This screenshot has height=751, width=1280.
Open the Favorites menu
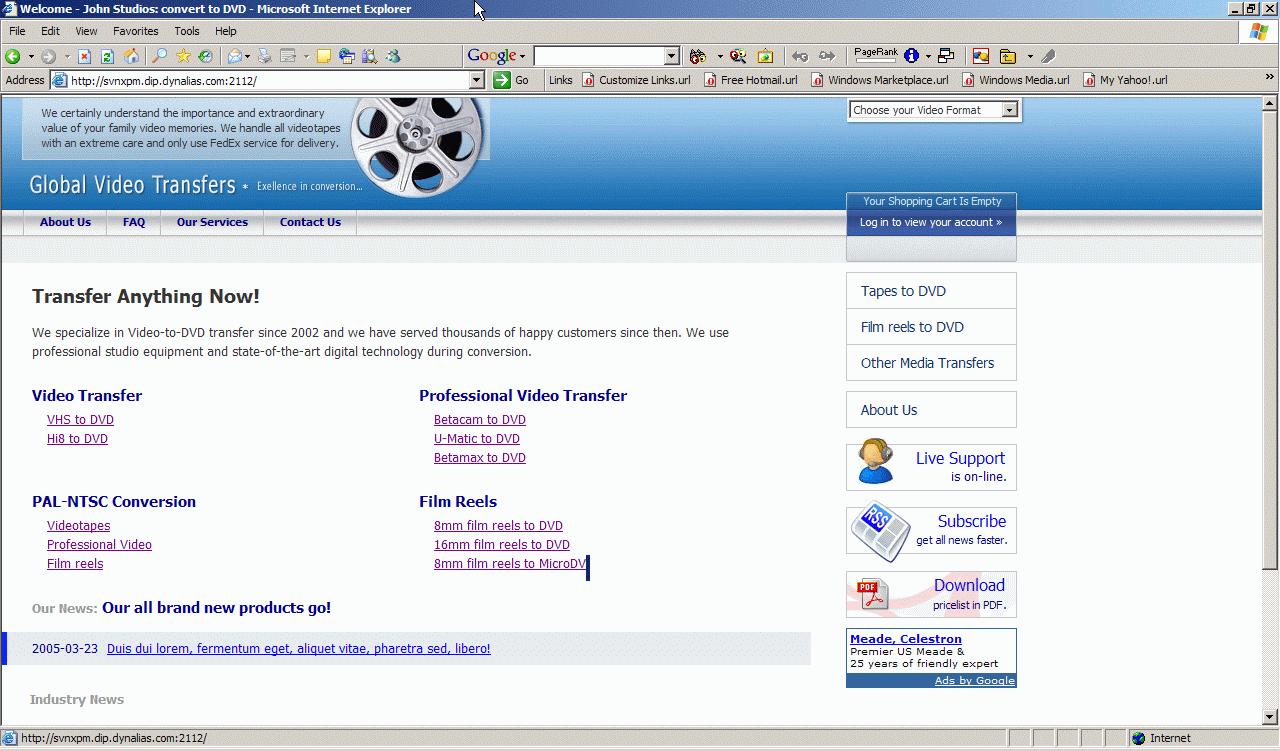tap(135, 31)
